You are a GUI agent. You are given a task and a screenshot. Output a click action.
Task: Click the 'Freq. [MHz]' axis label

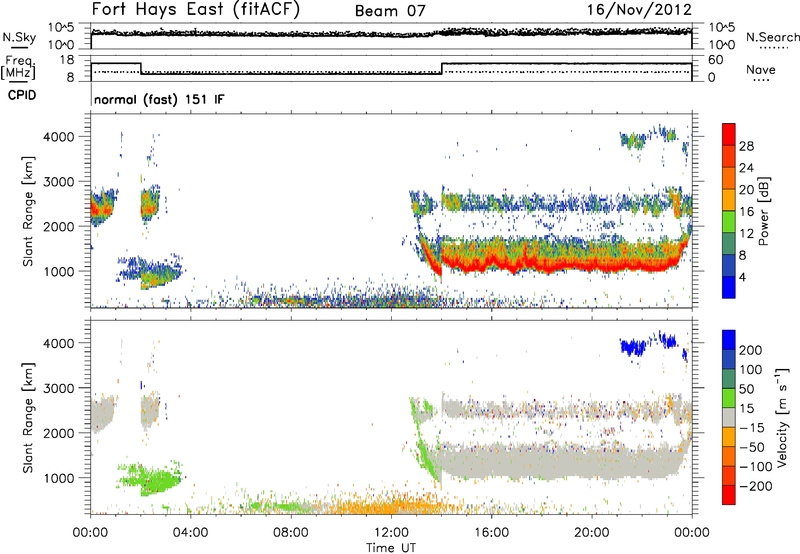pyautogui.click(x=18, y=67)
